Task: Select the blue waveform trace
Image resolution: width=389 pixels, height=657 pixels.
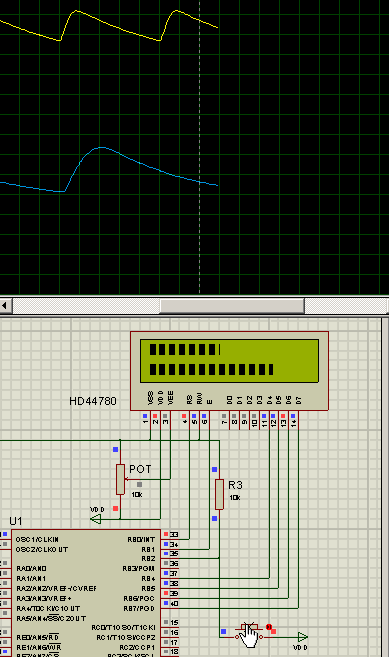Action: (x=109, y=170)
